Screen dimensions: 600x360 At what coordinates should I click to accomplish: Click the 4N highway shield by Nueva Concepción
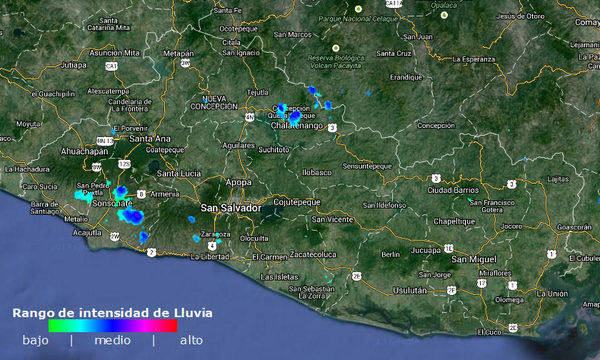[x=249, y=117]
